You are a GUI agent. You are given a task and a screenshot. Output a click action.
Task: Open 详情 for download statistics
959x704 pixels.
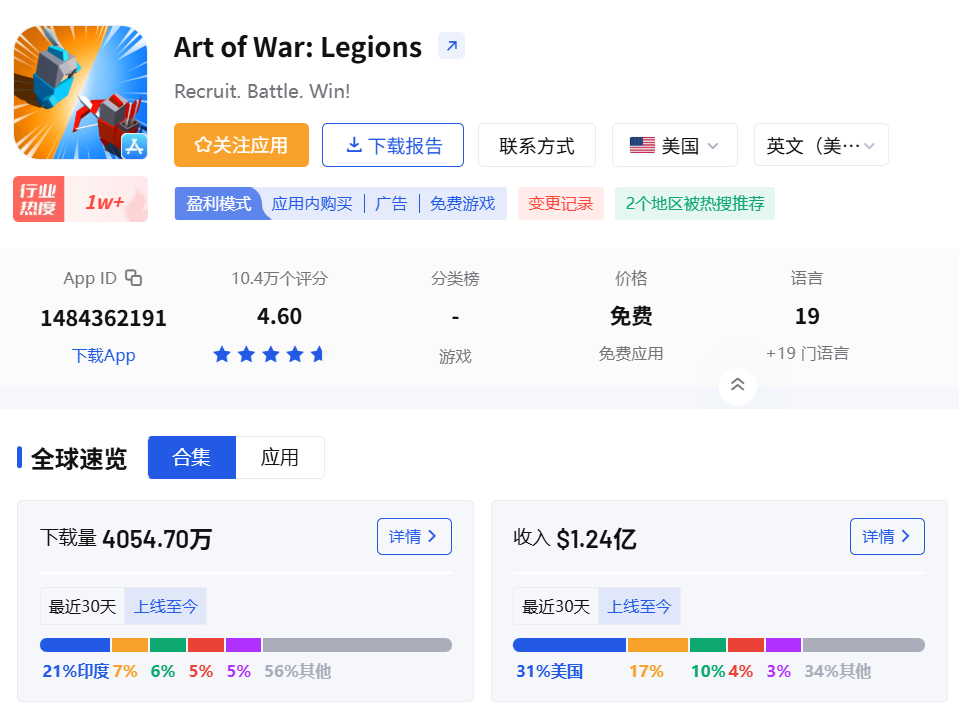(413, 536)
